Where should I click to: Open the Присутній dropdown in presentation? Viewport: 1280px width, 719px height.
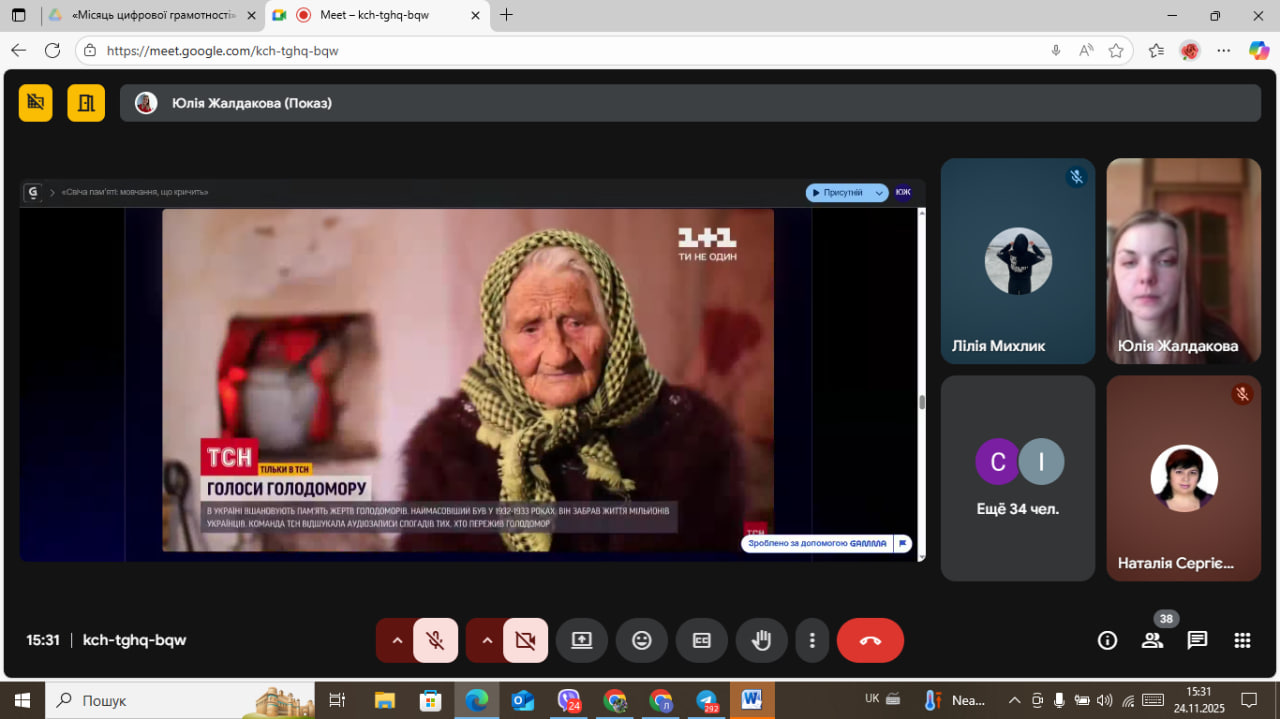[847, 192]
